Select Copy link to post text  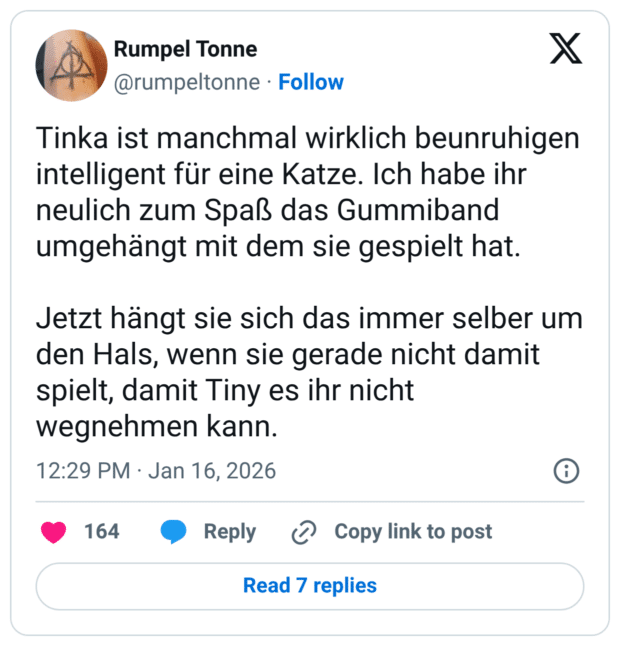coord(413,532)
